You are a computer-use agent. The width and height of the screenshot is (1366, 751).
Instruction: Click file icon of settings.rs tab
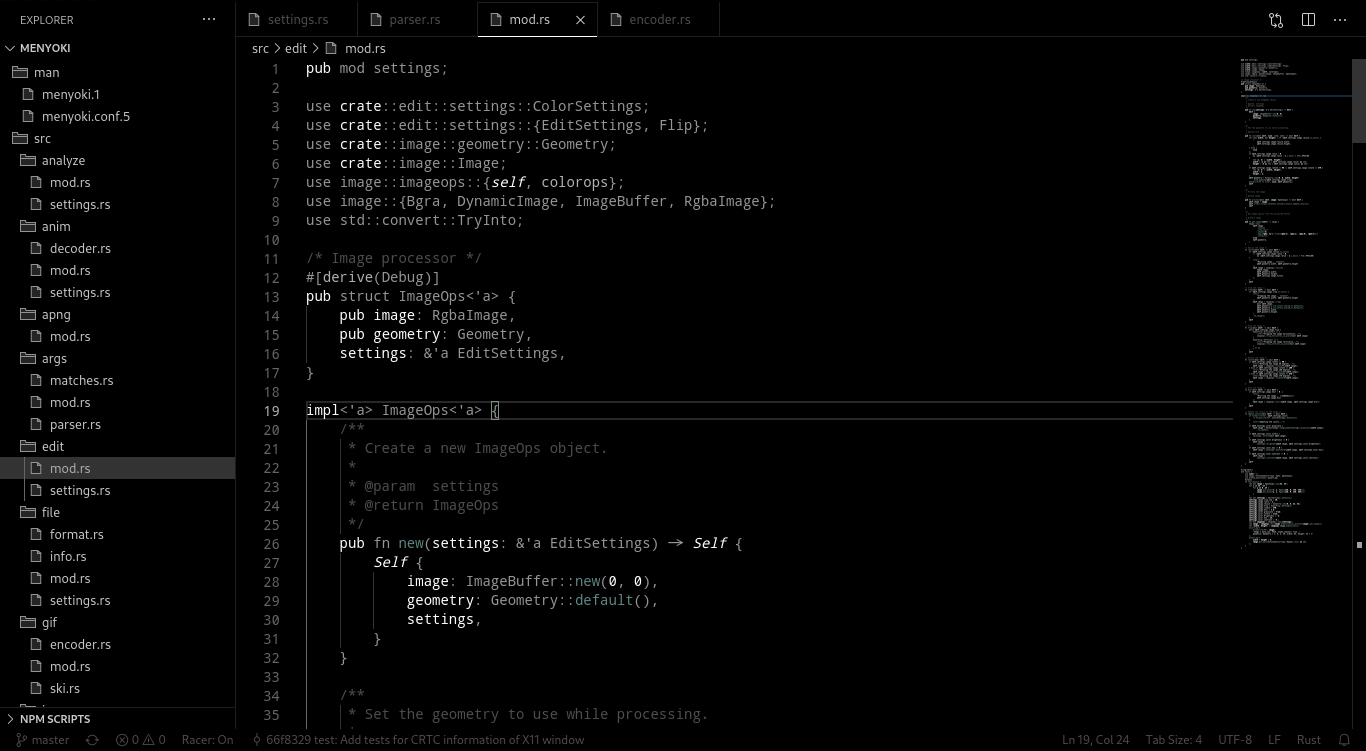click(254, 20)
